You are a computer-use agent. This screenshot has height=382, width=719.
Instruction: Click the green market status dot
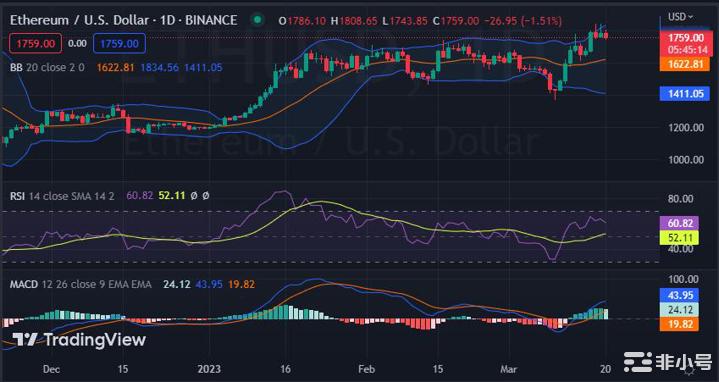point(258,20)
